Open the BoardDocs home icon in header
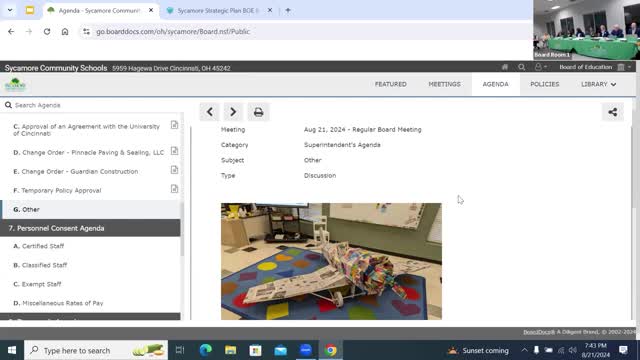This screenshot has width=640, height=360. coord(505,67)
